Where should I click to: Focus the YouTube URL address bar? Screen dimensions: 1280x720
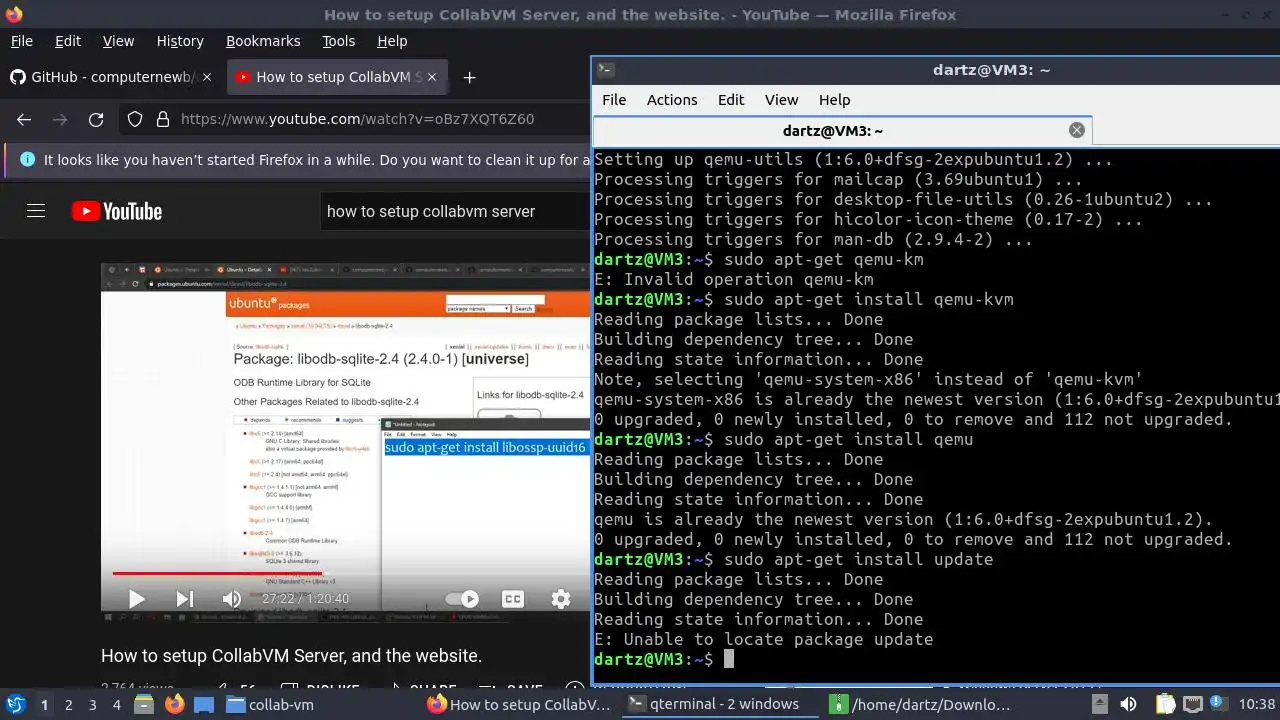click(x=358, y=119)
